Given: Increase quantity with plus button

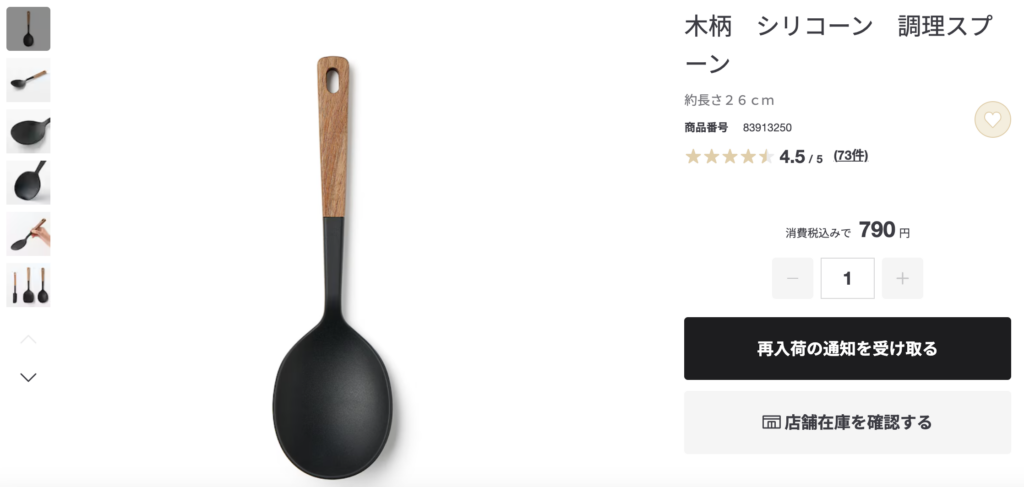Looking at the screenshot, I should click(903, 278).
